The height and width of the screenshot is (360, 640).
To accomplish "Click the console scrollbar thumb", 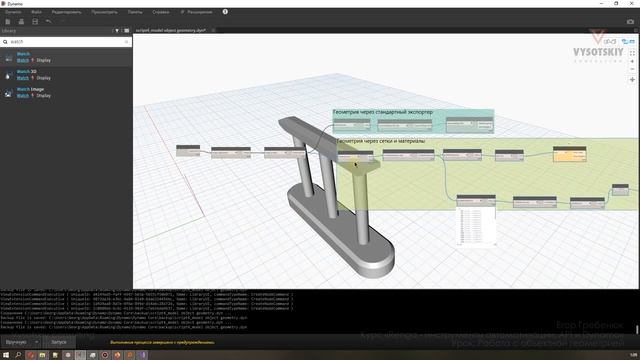I will click(637, 329).
